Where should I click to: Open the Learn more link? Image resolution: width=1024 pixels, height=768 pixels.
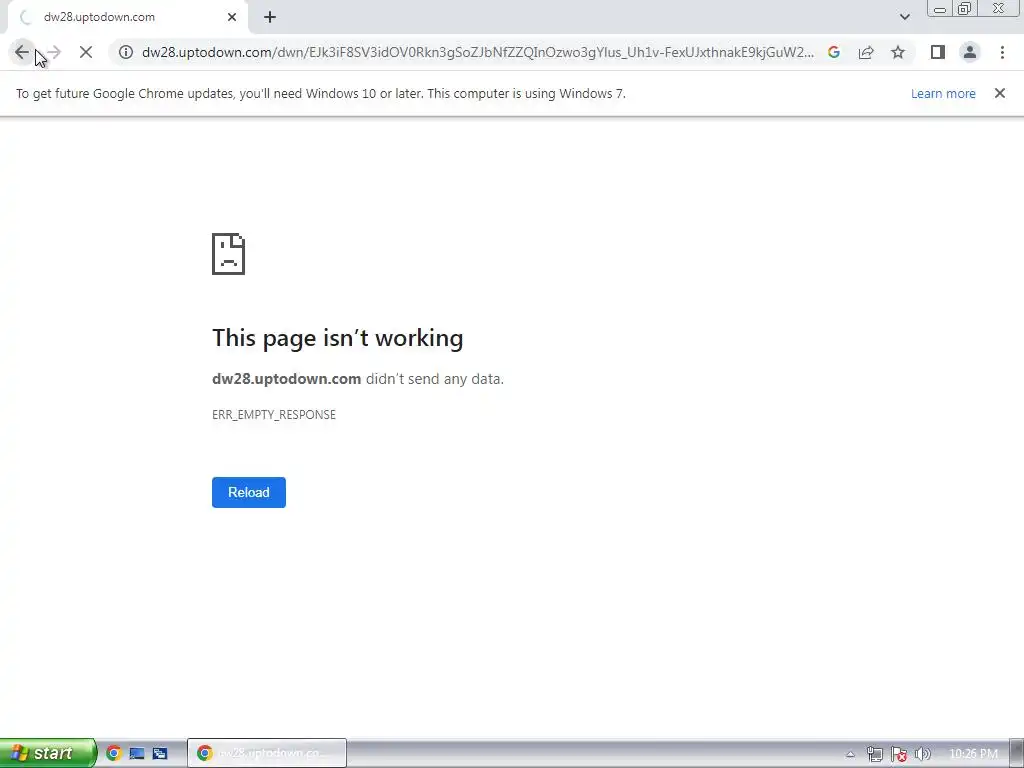point(943,93)
